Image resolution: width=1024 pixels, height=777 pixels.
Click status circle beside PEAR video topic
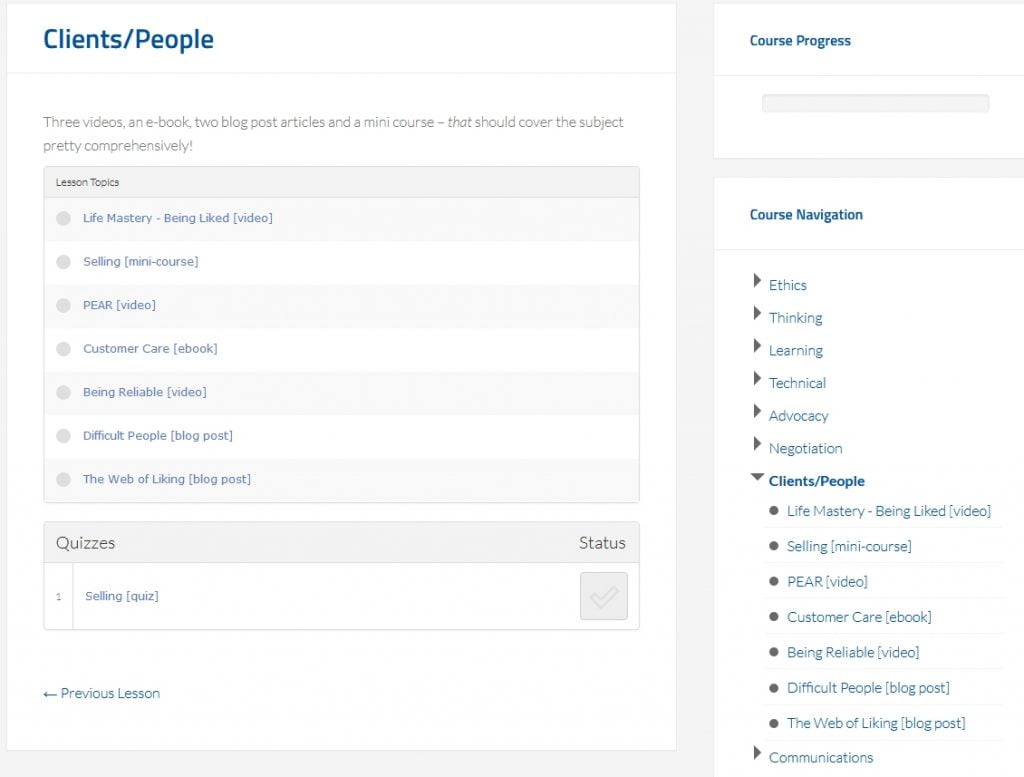point(63,305)
